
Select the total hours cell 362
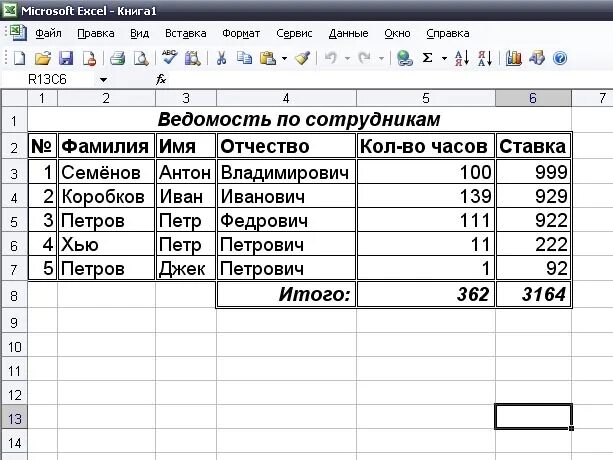coord(425,294)
